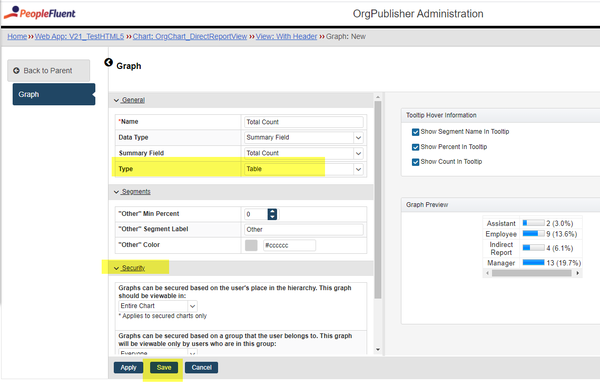Screen dimensions: 600x386
Task: Open the Everyone group dropdown
Action: coord(158,352)
